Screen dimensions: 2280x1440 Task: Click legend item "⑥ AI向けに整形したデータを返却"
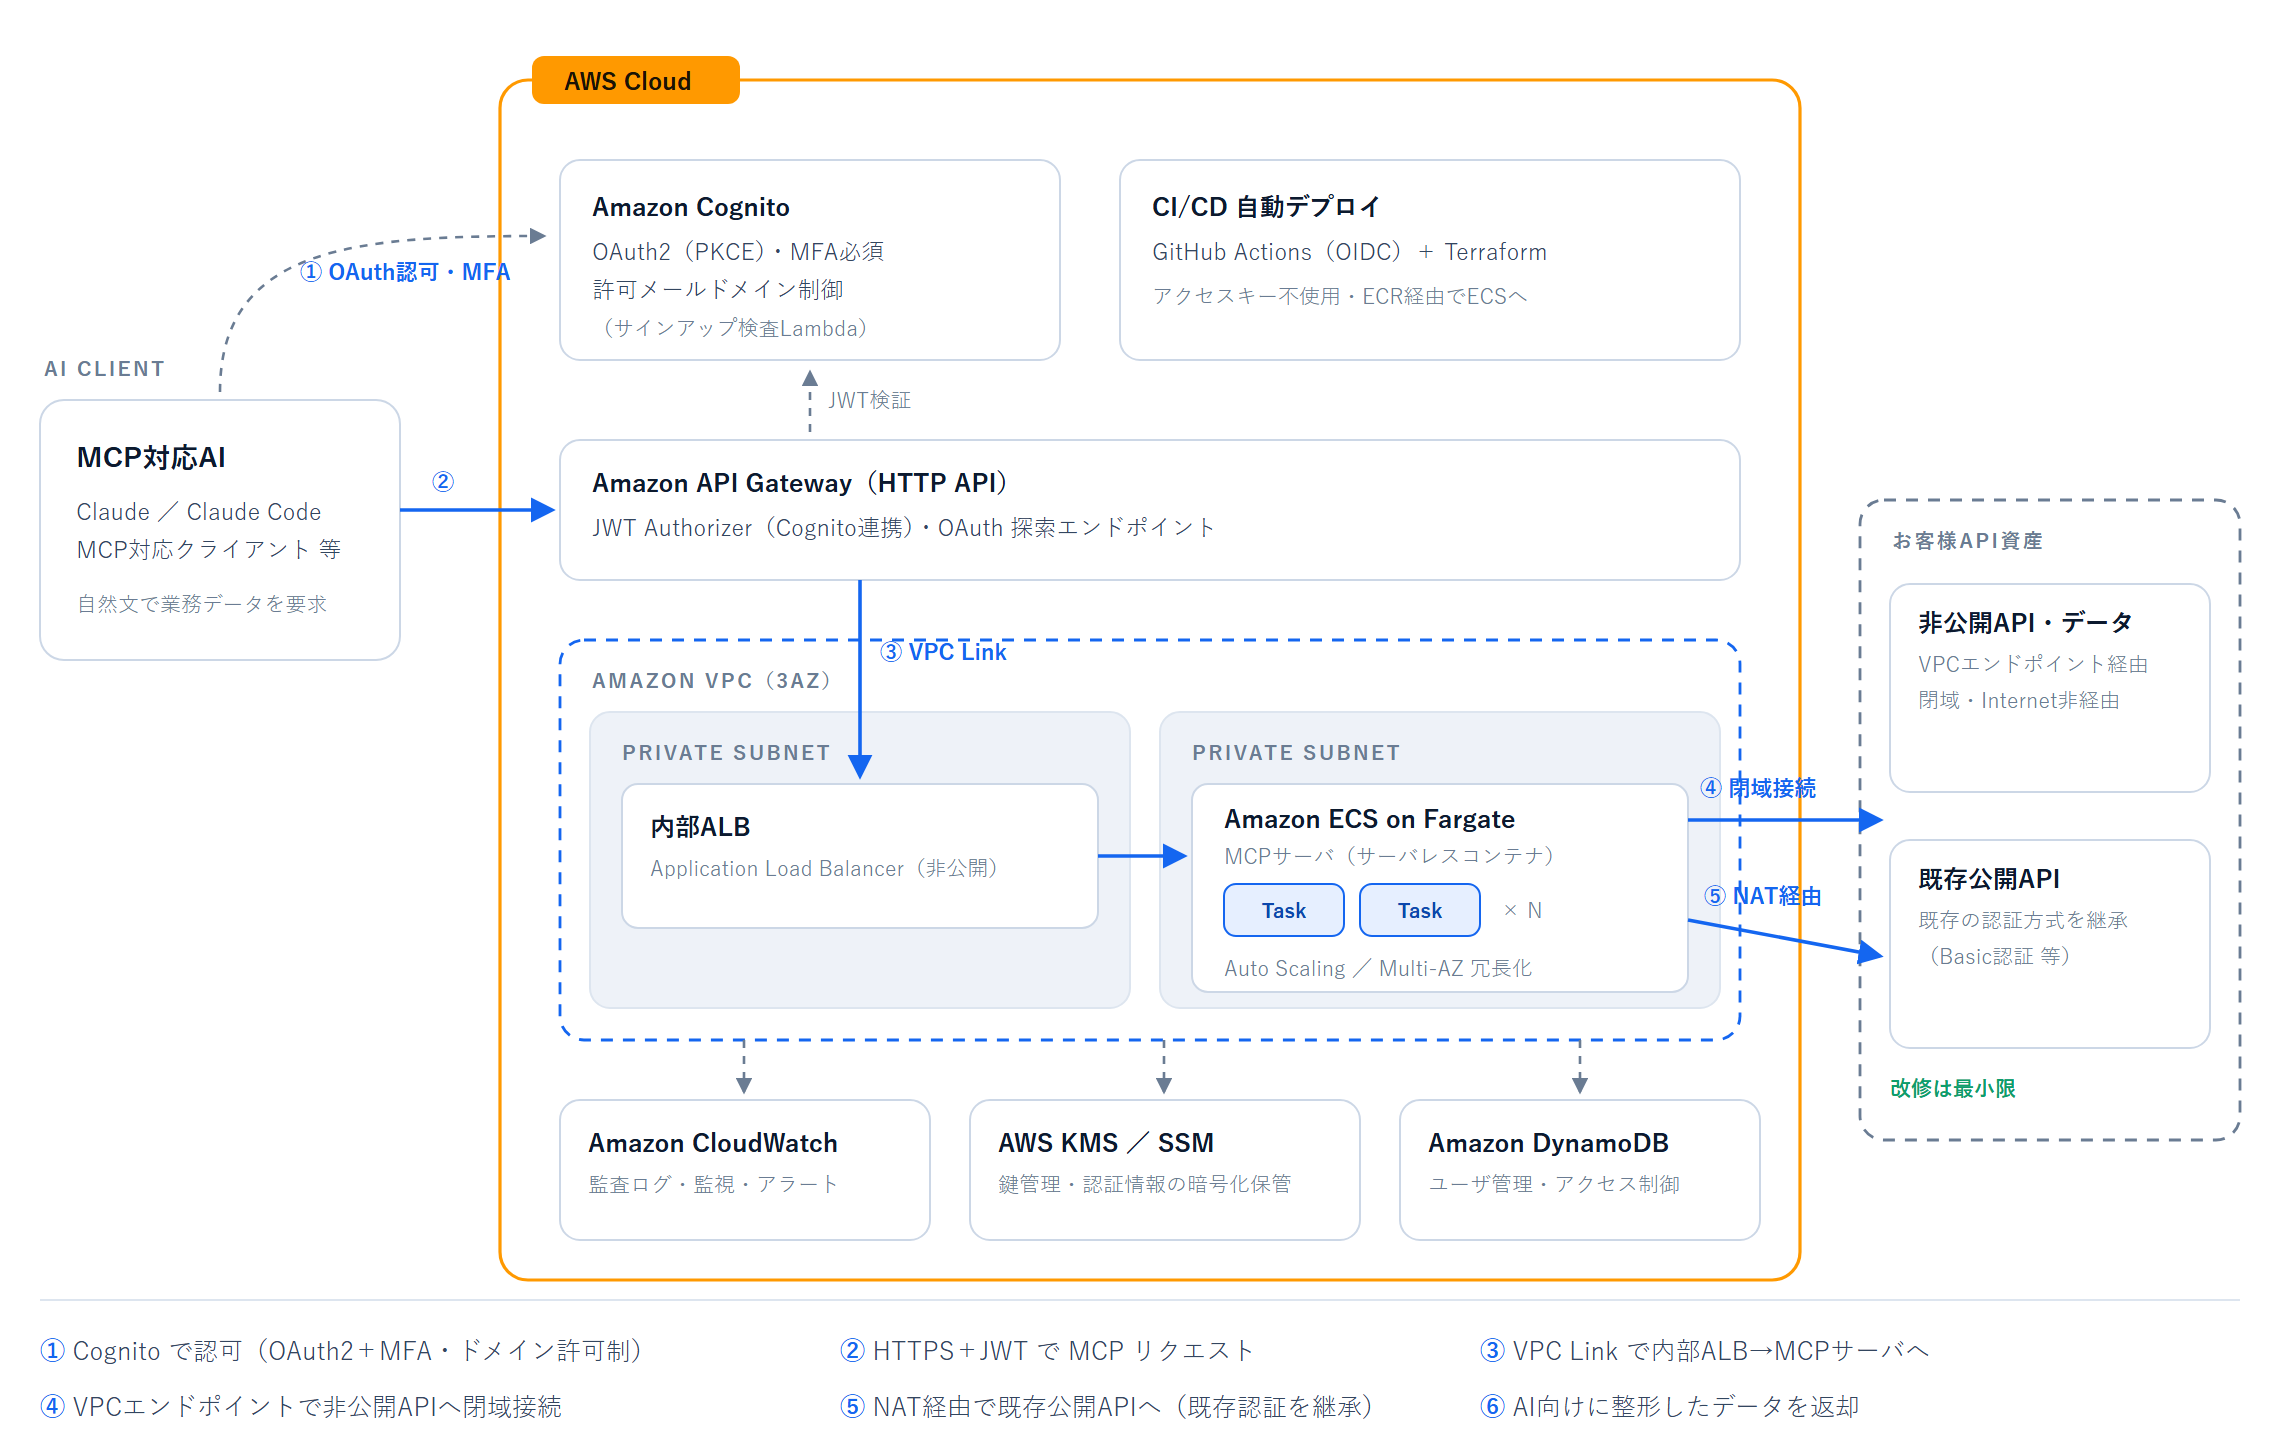[1670, 1407]
